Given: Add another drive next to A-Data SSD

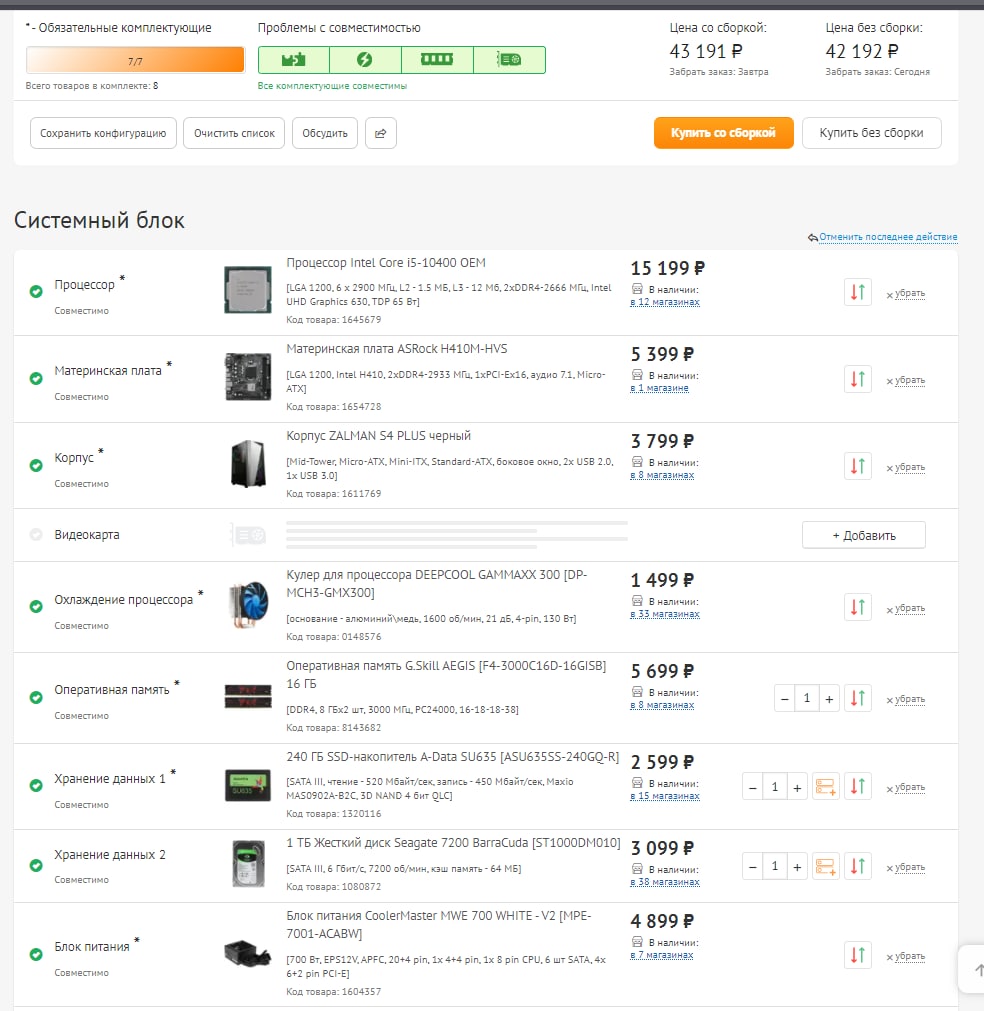Looking at the screenshot, I should (825, 786).
